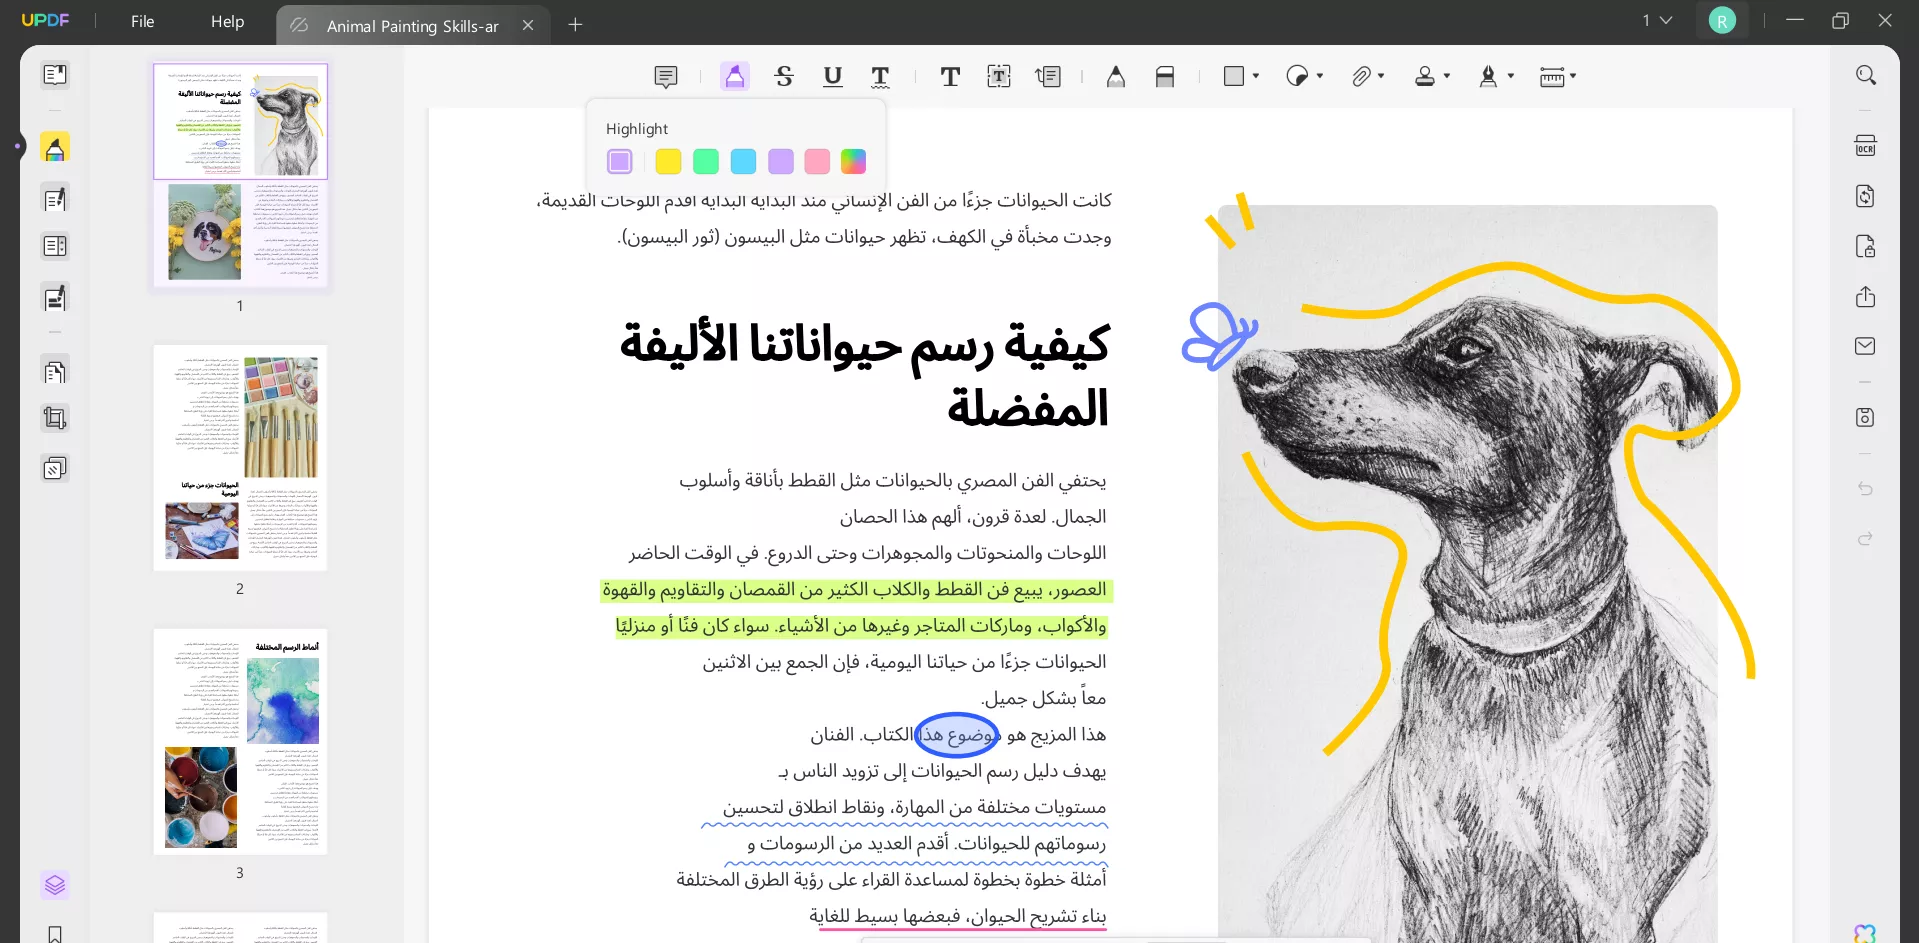This screenshot has width=1919, height=943.
Task: Pick the green highlight color
Action: click(x=706, y=161)
